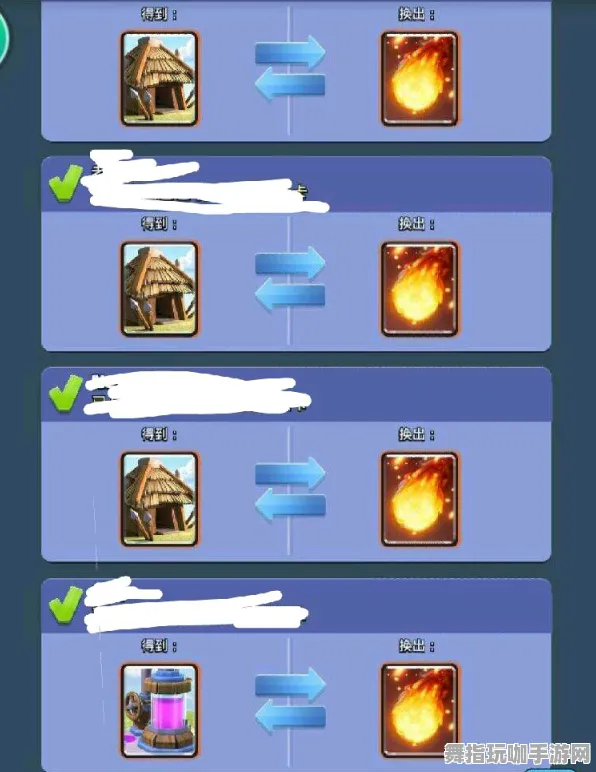Screen dimensions: 596x772
Task: Tap the swap arrows in the third trade
Action: 290,488
